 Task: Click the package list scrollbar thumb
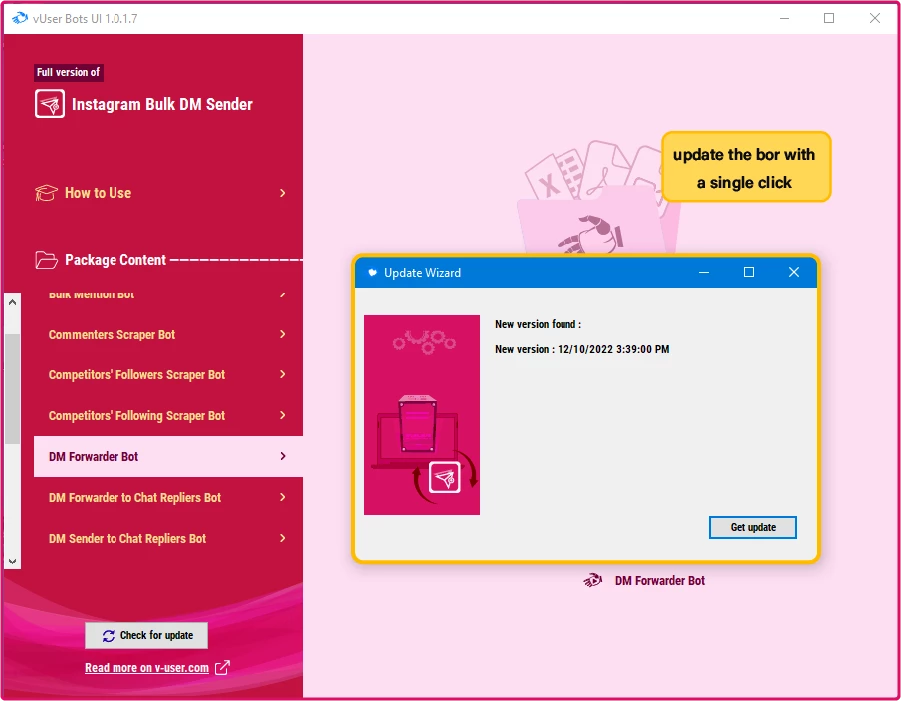click(x=13, y=389)
